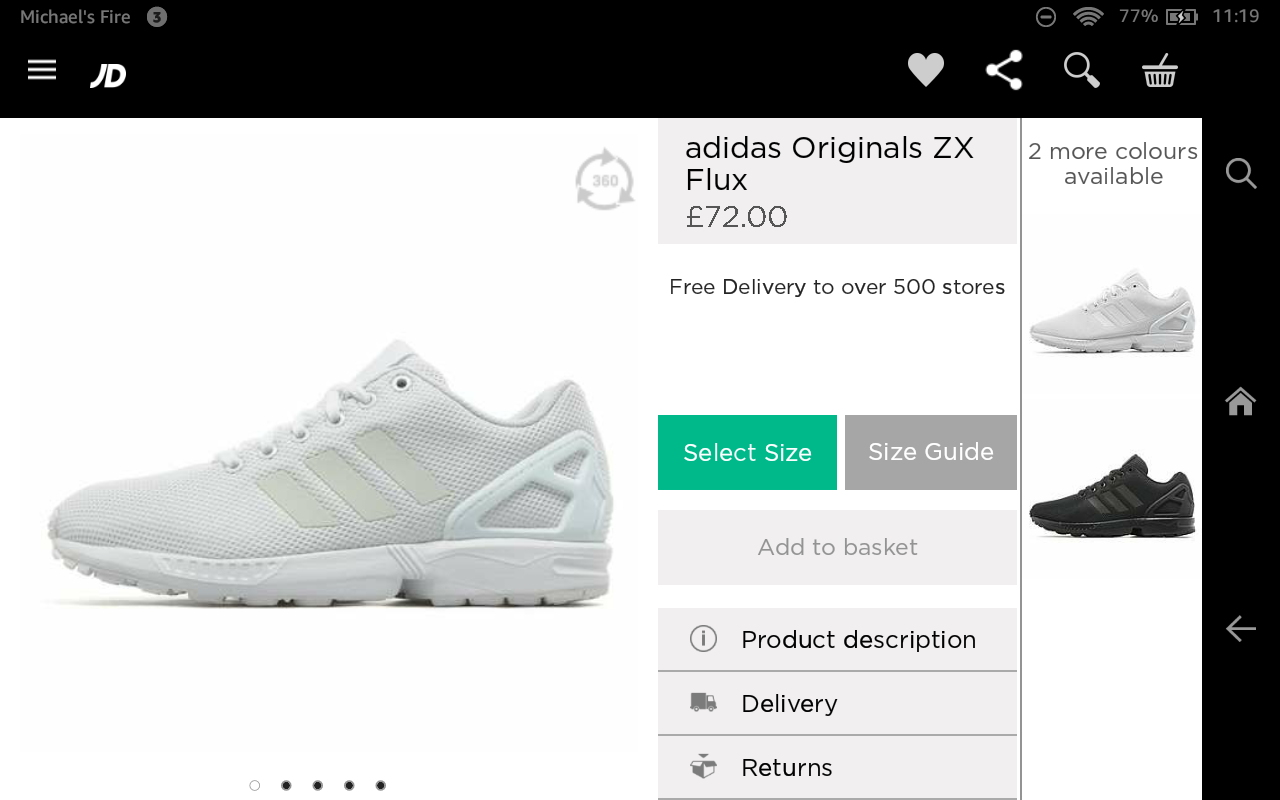Viewport: 1280px width, 800px height.
Task: Open search from the top bar magnifier
Action: (x=1081, y=70)
